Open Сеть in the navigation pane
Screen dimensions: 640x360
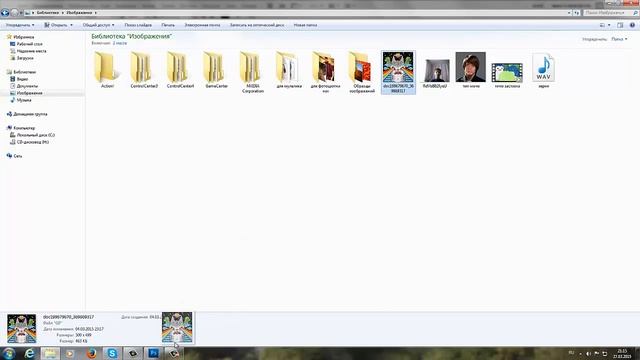point(18,156)
